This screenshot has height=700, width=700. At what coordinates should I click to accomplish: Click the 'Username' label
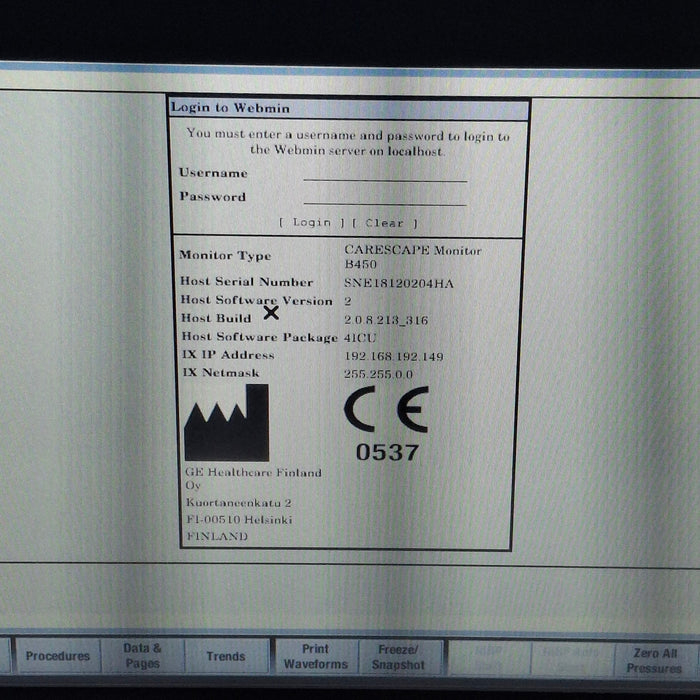(213, 173)
